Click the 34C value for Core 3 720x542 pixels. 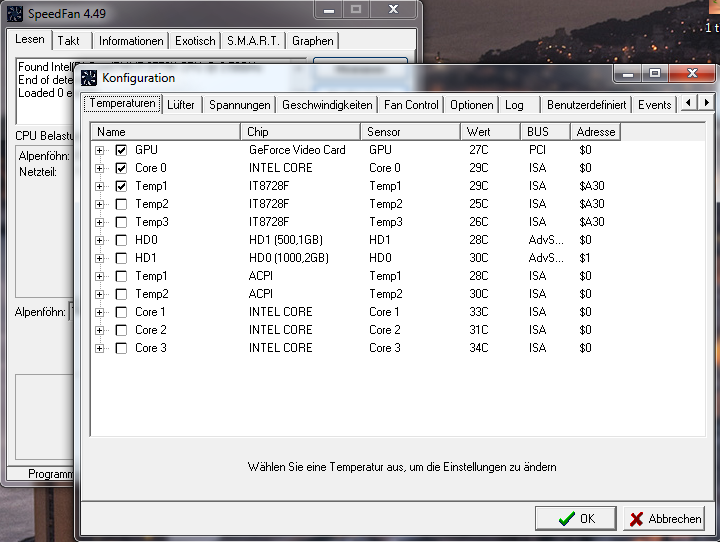coord(478,348)
